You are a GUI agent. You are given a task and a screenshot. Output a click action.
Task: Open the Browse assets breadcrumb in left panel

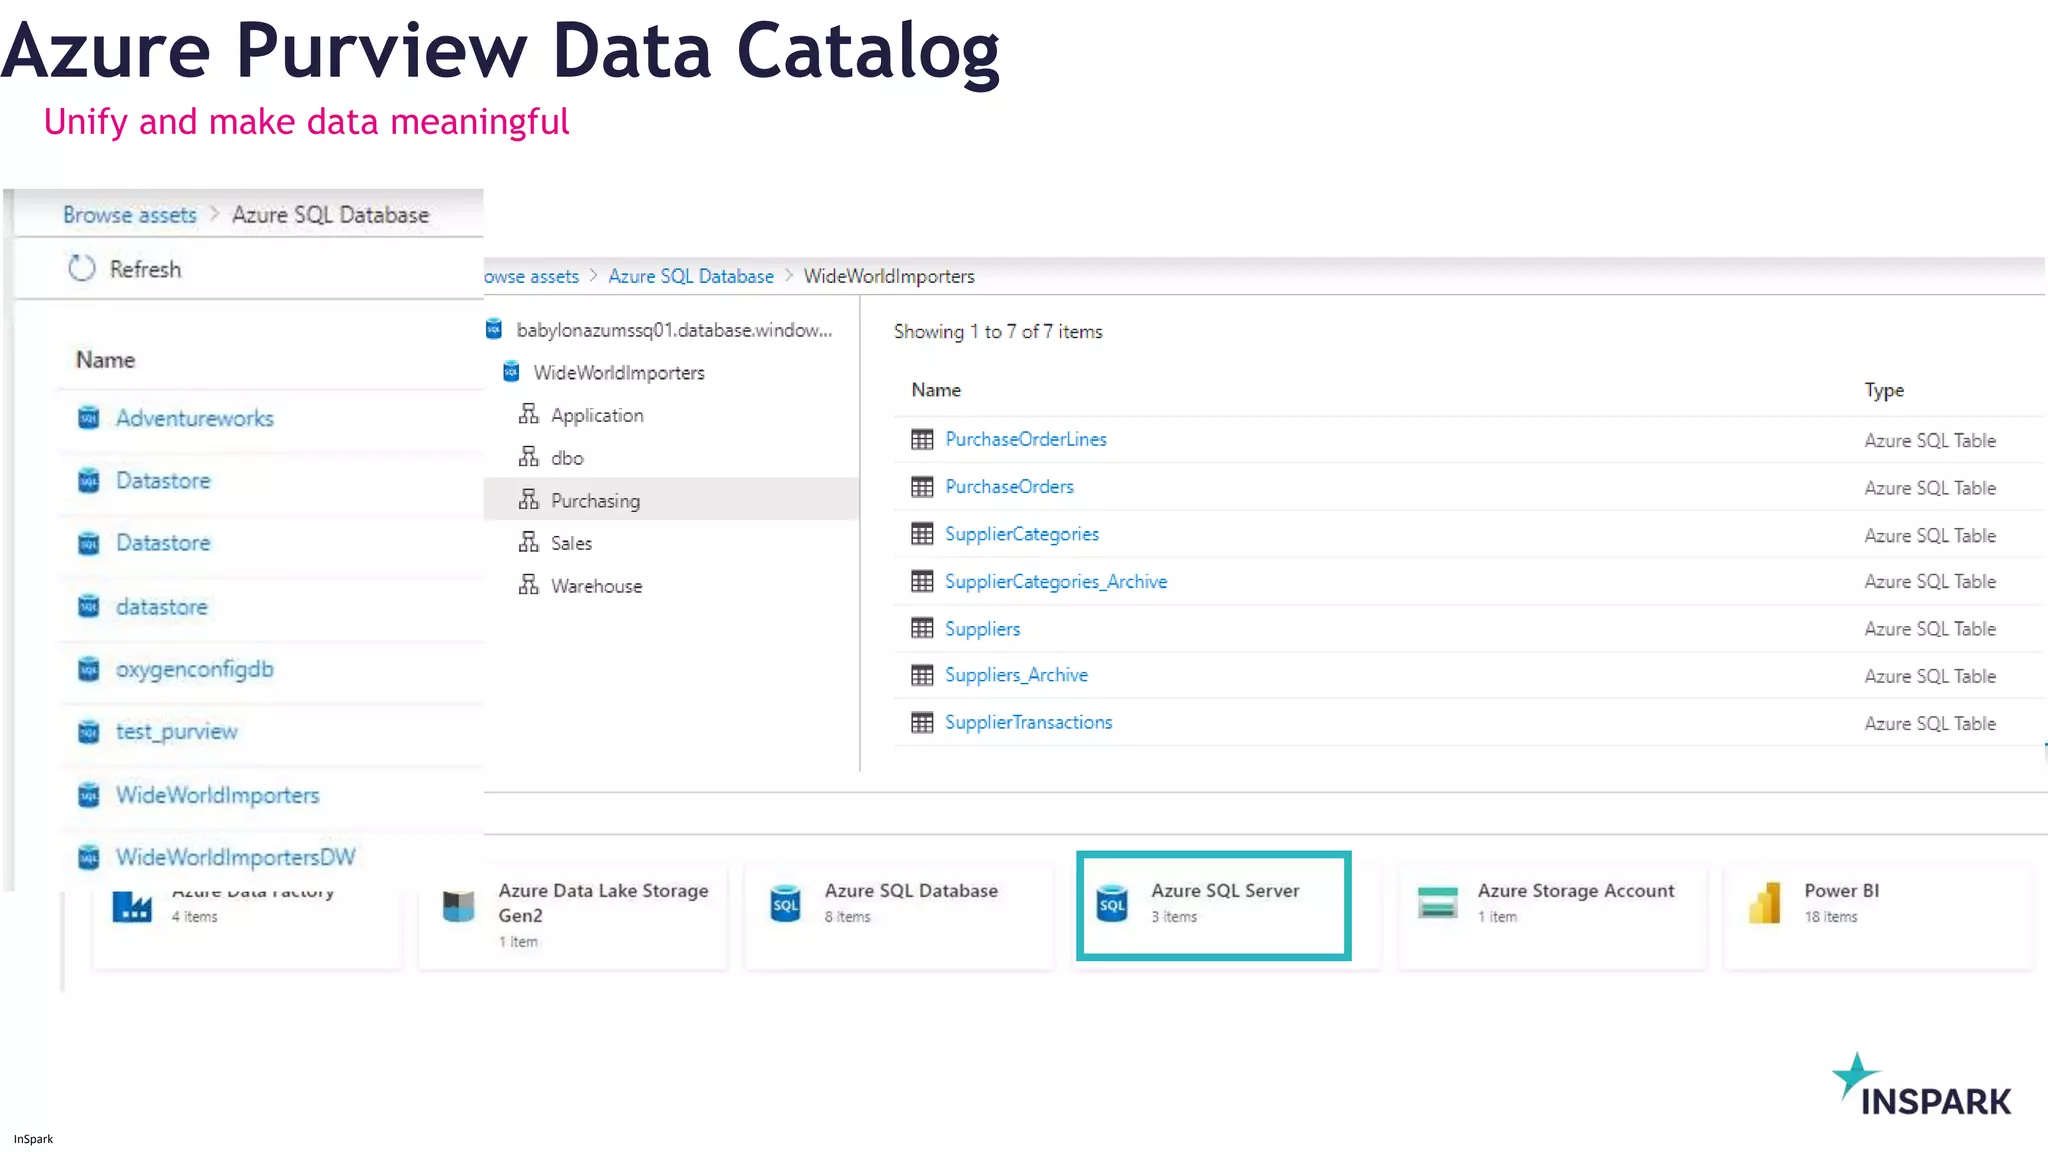[130, 215]
